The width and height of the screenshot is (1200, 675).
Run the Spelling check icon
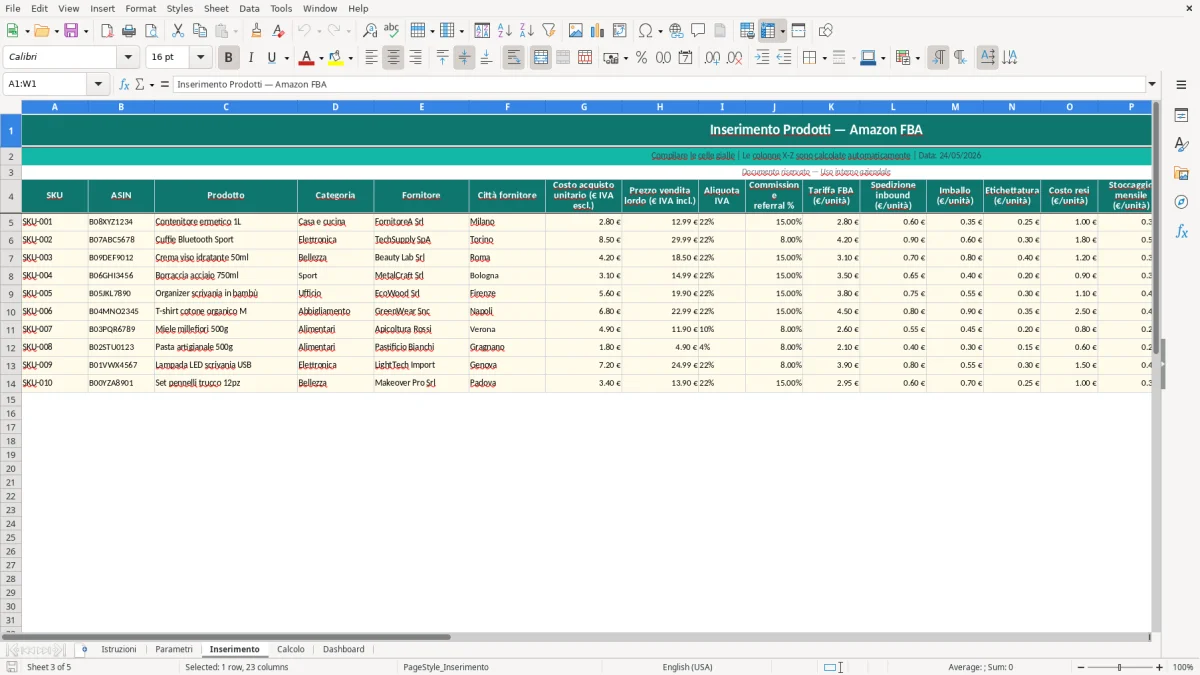point(391,31)
